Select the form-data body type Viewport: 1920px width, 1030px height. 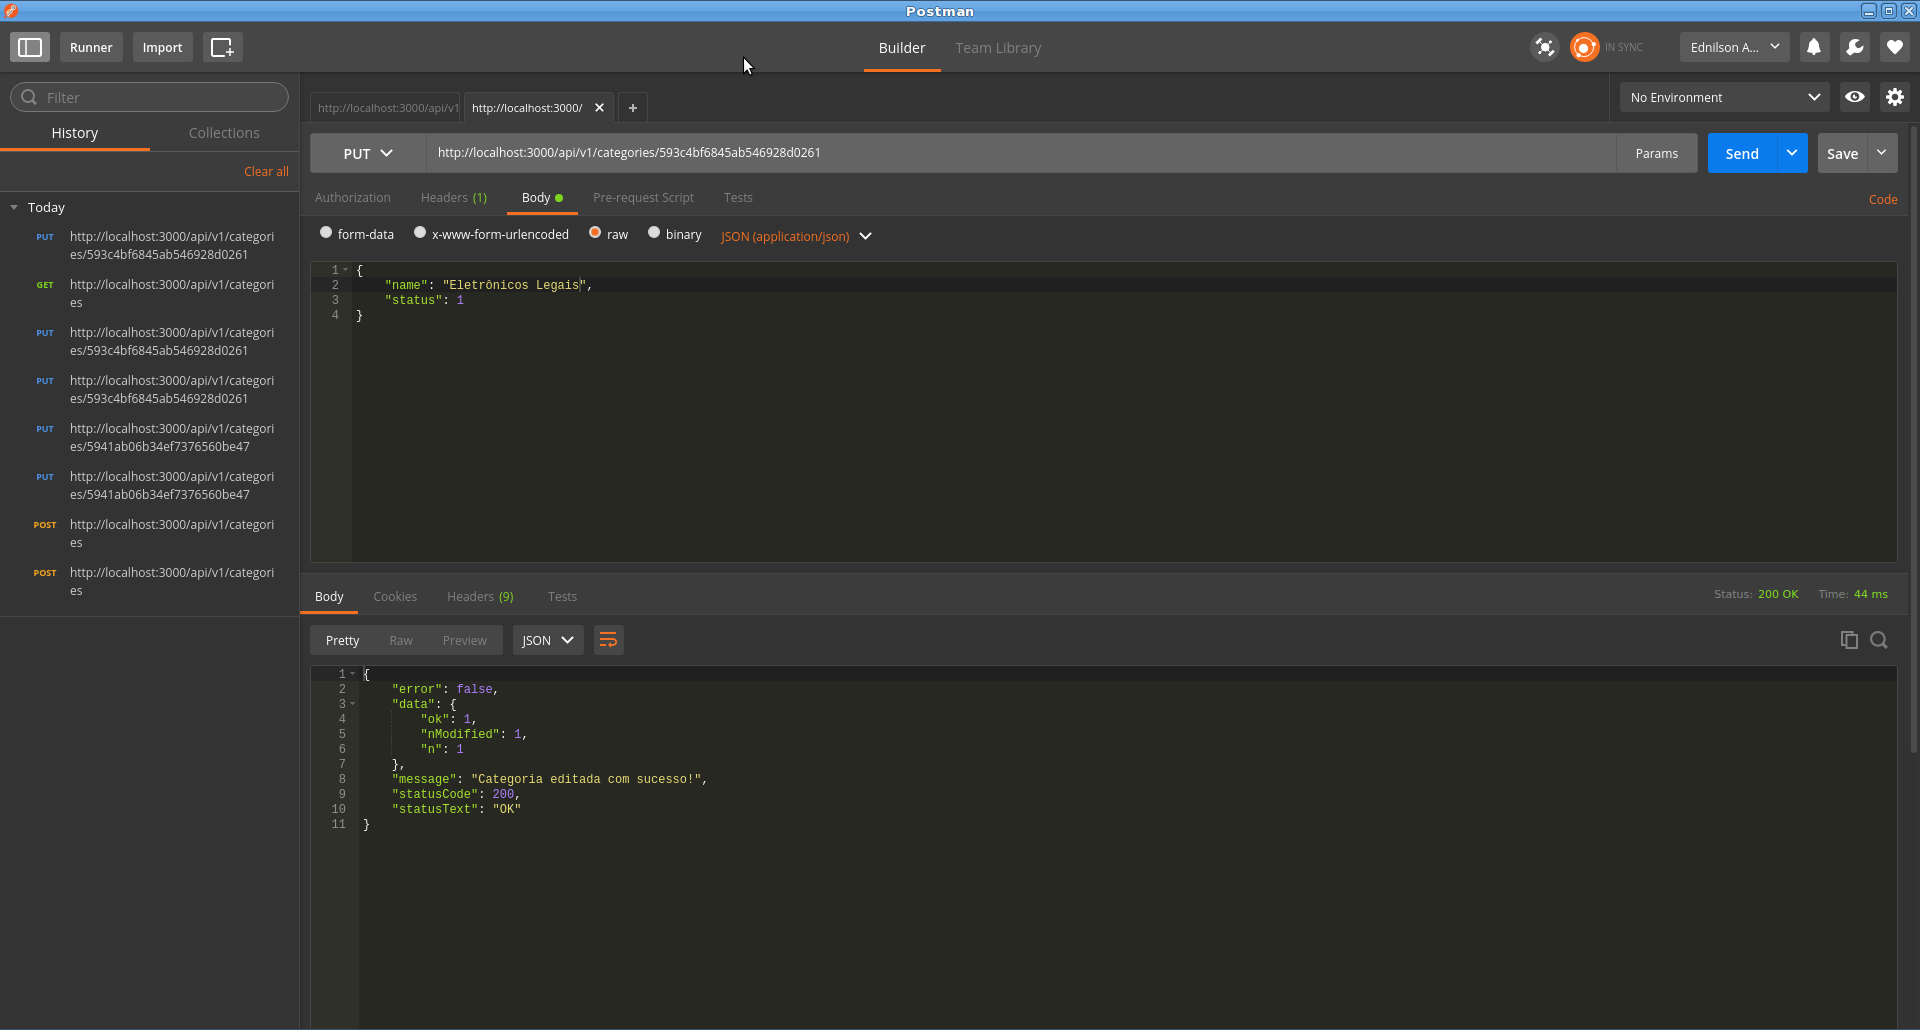(x=325, y=232)
